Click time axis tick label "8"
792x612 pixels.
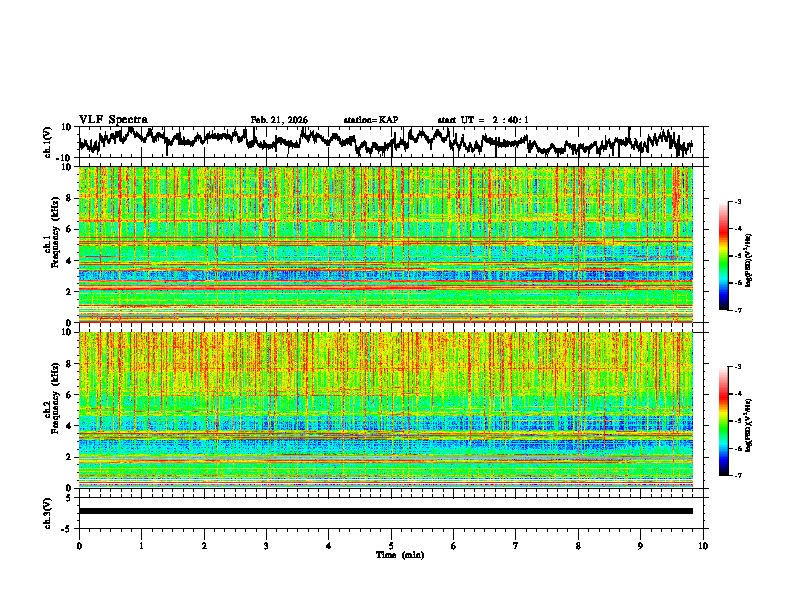[578, 546]
